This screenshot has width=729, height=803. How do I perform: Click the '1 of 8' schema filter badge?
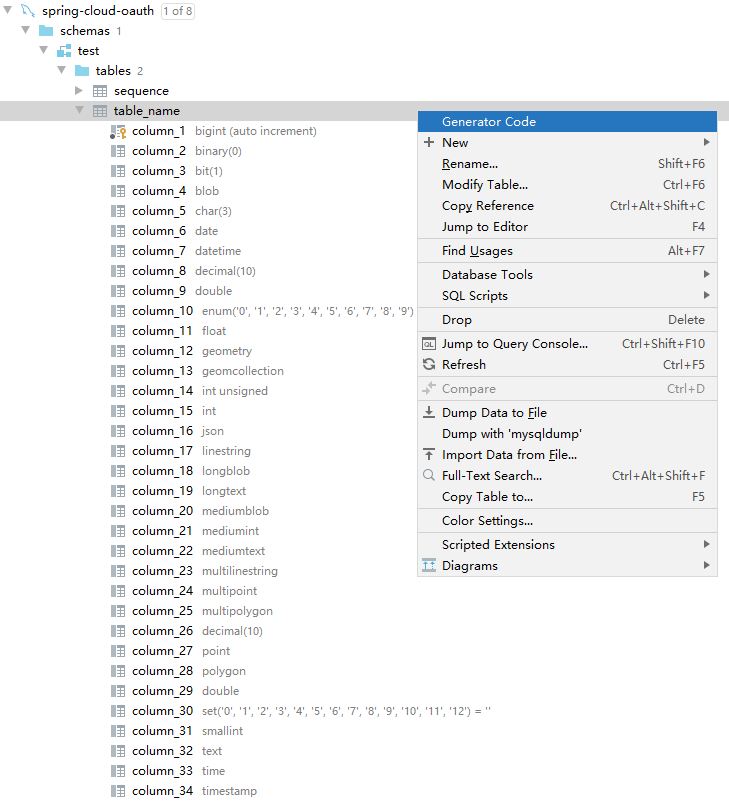178,11
